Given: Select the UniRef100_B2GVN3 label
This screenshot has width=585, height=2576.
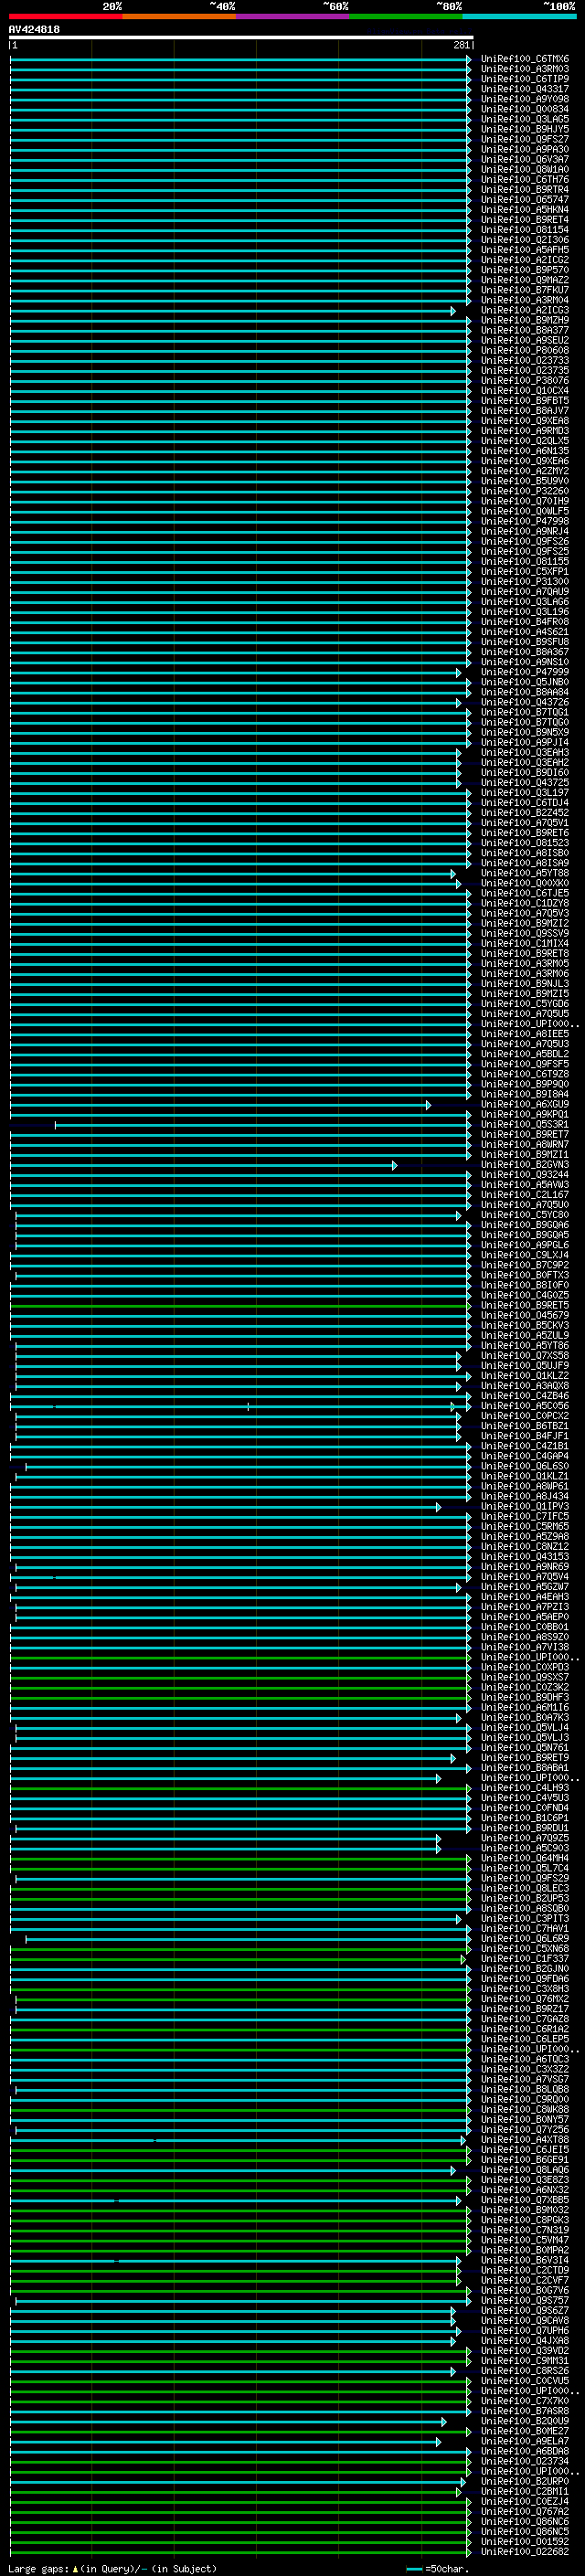Looking at the screenshot, I should (x=525, y=1165).
